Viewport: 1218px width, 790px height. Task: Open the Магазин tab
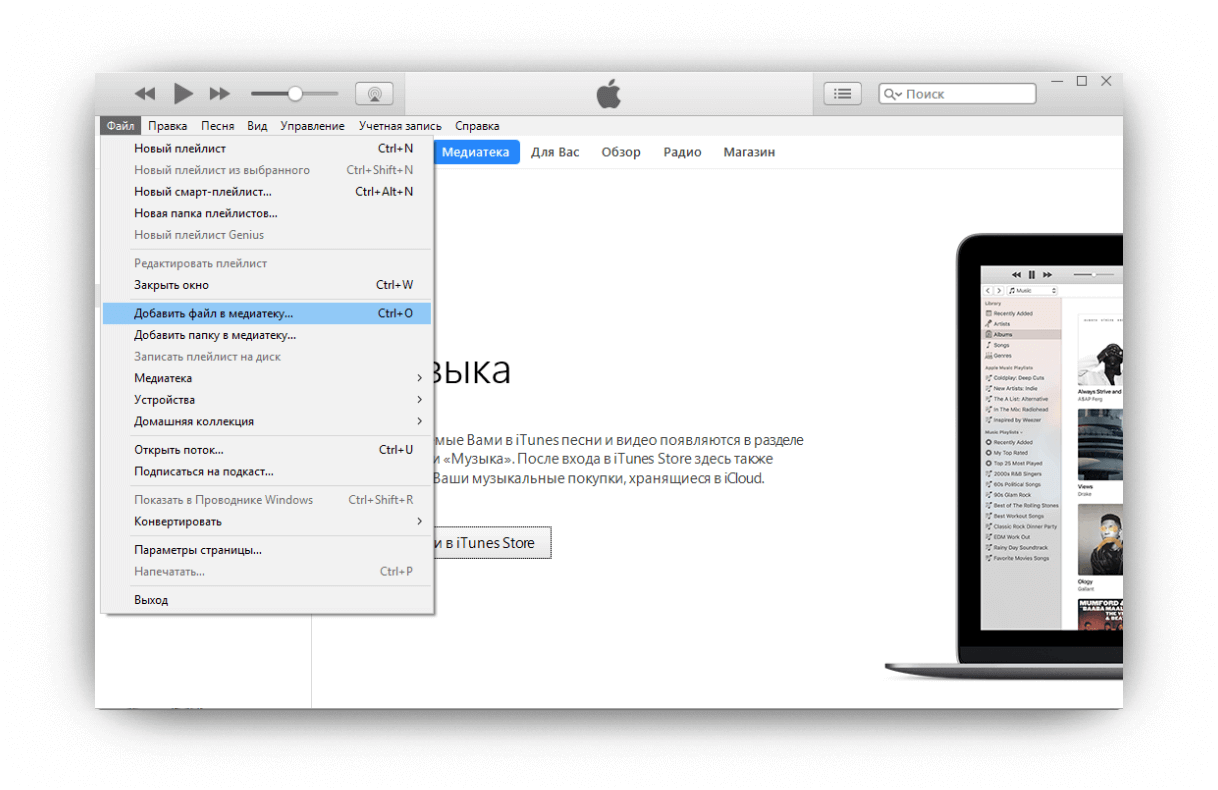749,152
